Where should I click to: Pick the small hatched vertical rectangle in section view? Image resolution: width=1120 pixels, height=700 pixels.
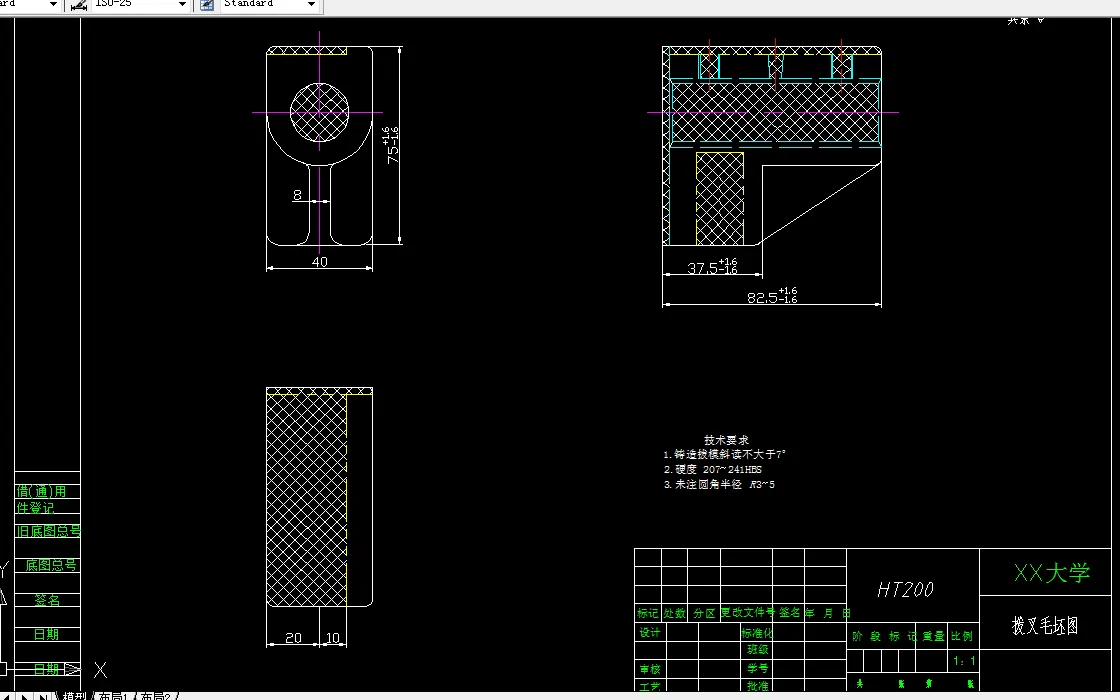[x=719, y=198]
